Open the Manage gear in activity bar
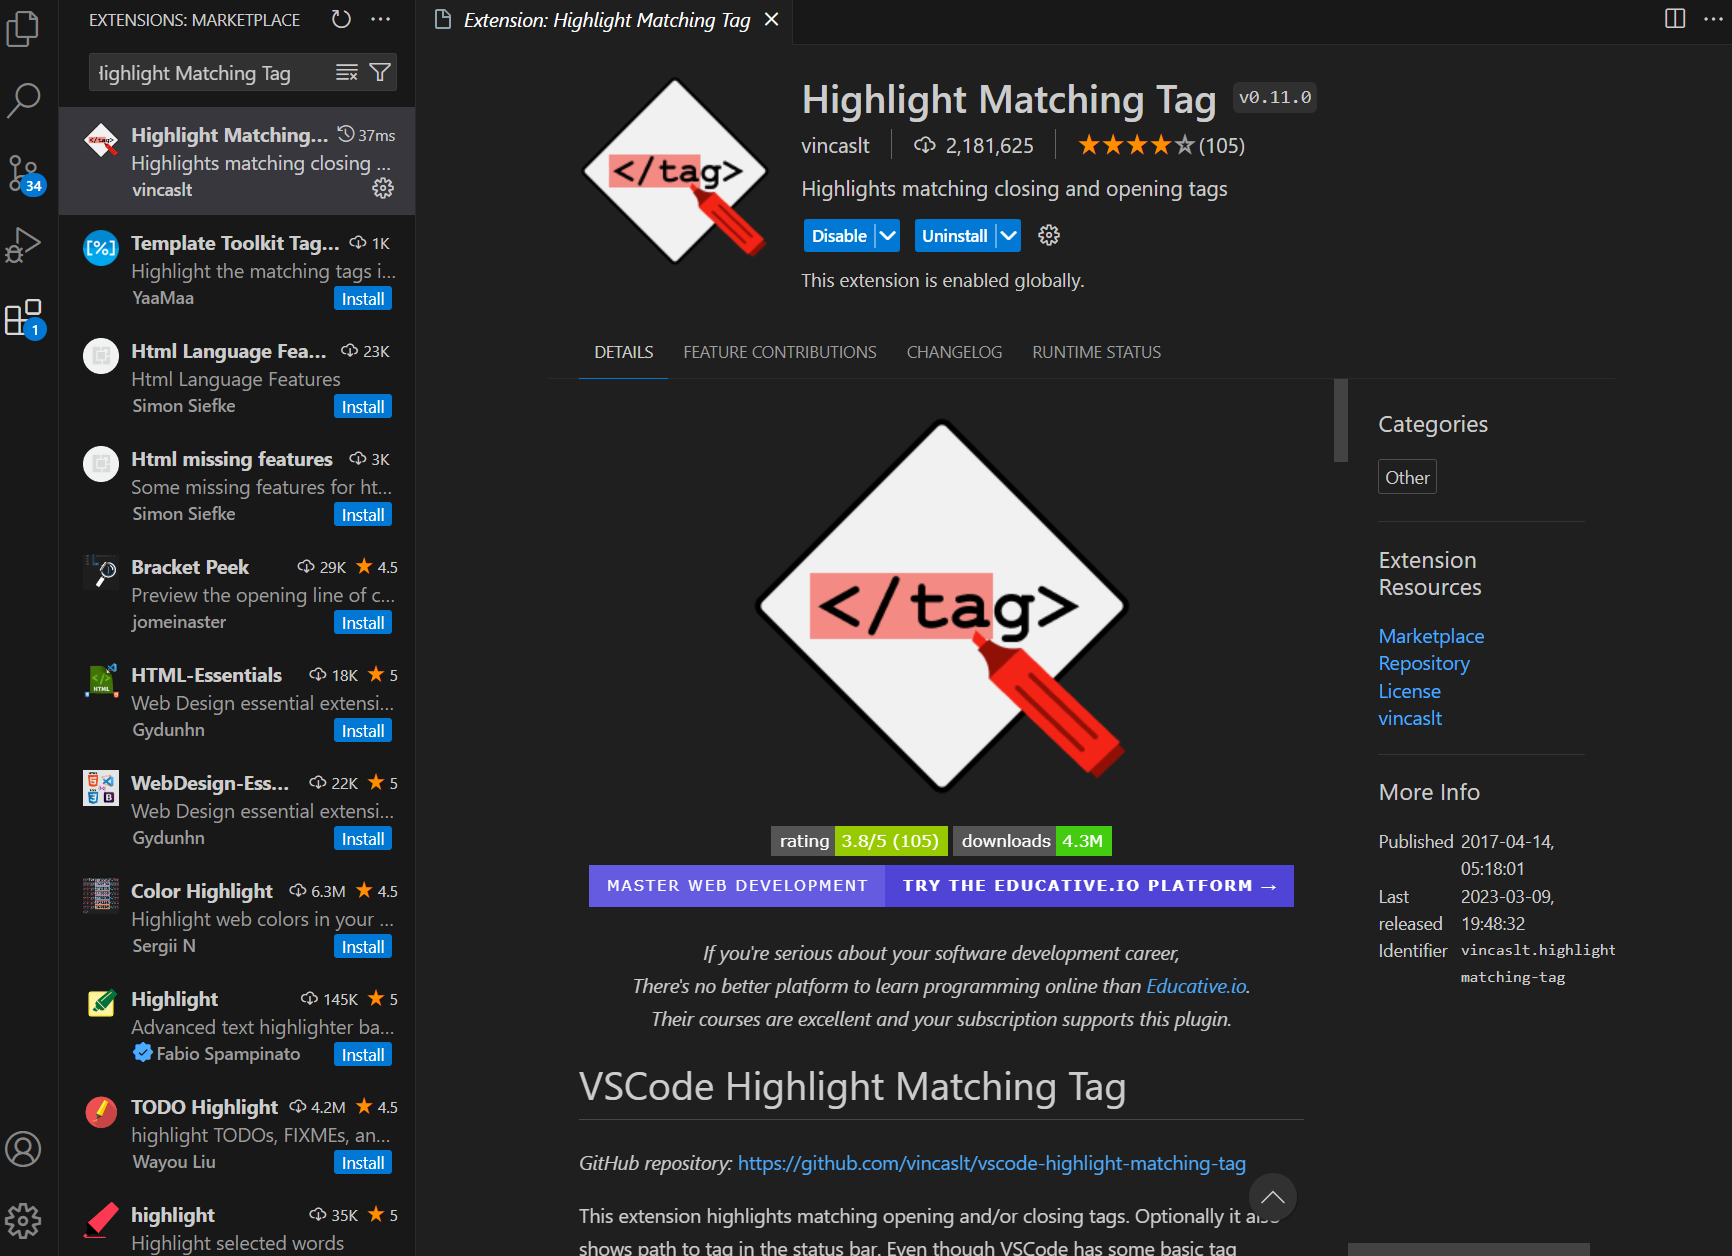The image size is (1732, 1256). tap(23, 1220)
